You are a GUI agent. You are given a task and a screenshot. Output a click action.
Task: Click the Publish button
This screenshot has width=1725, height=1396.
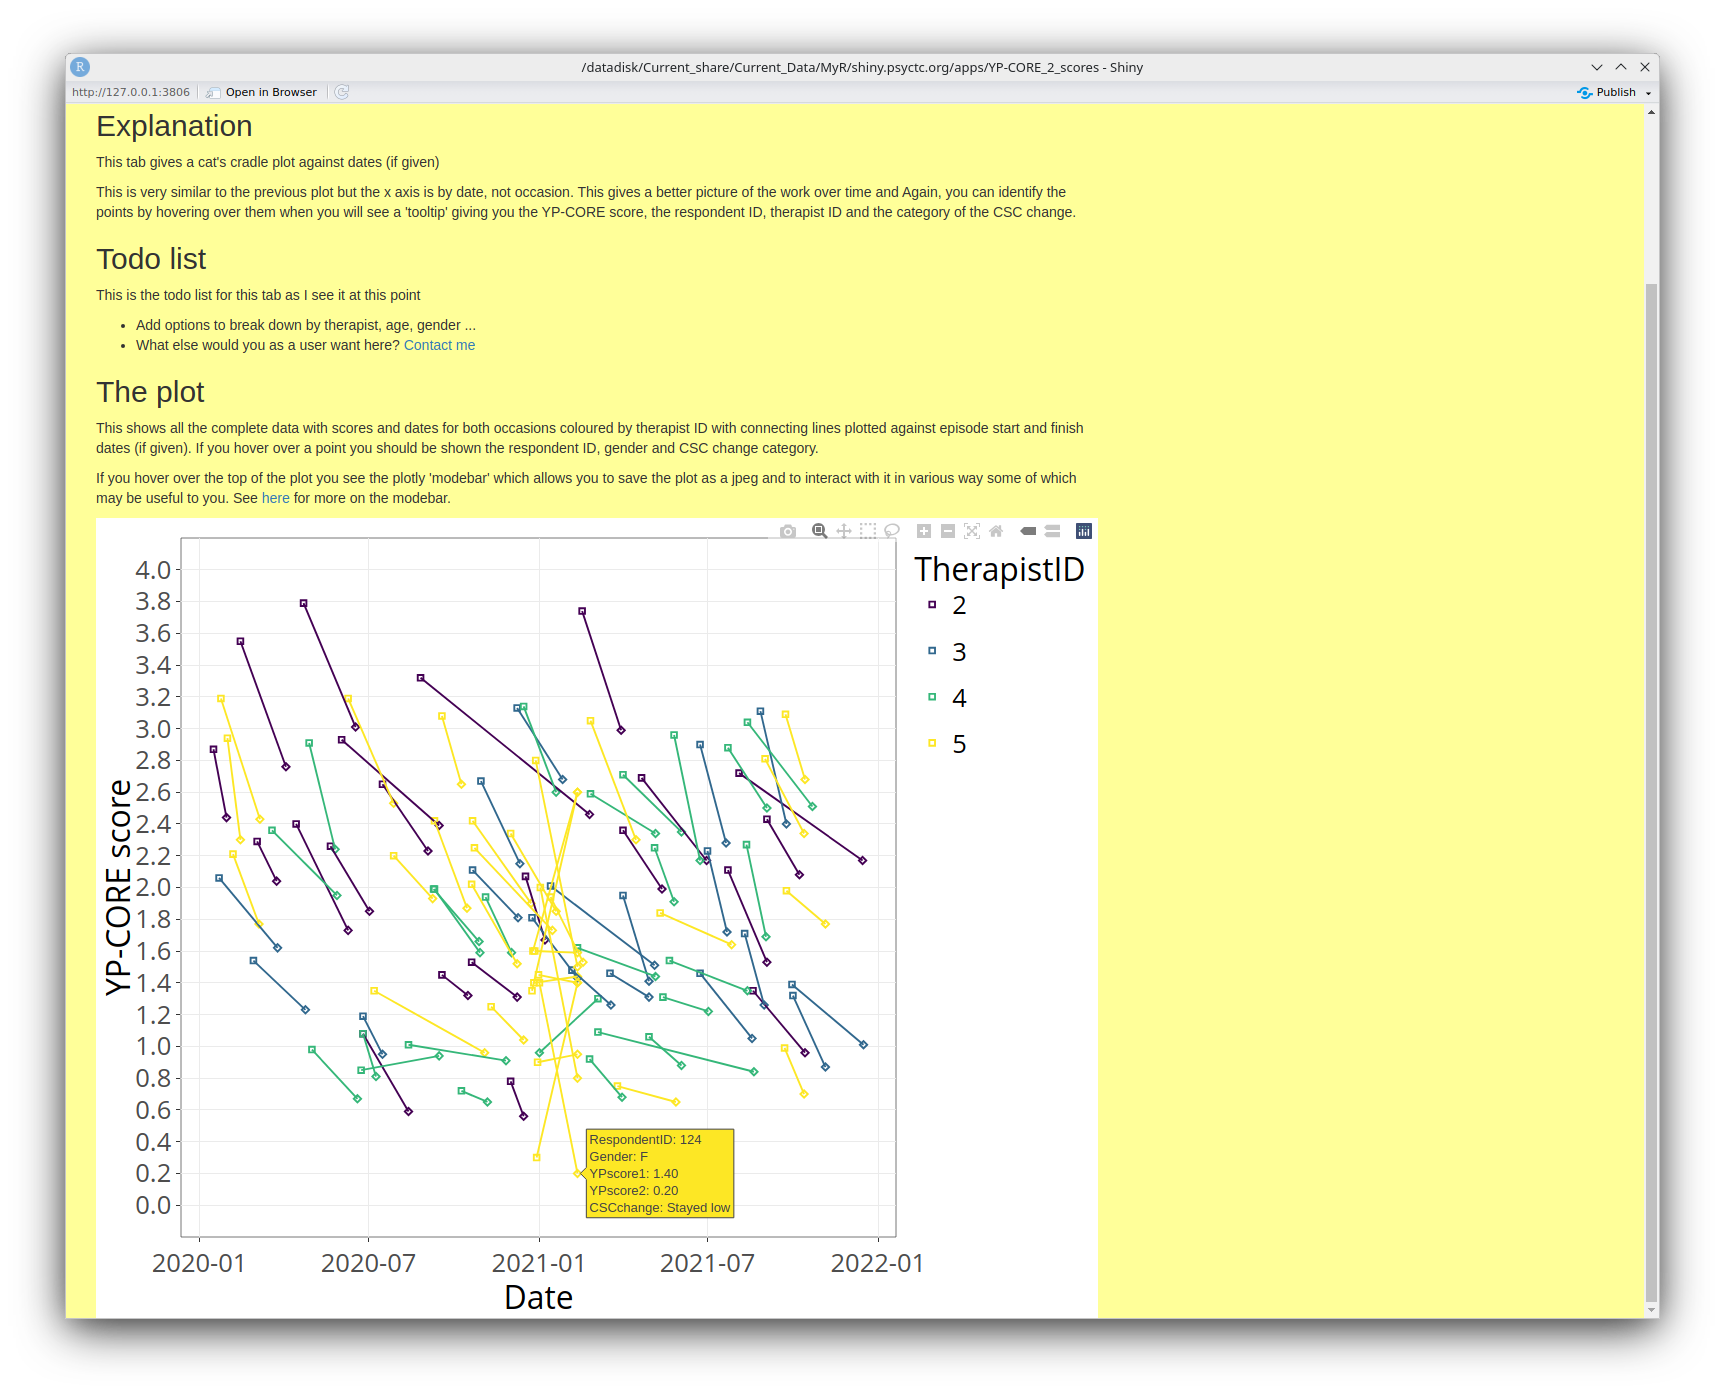coord(1608,92)
